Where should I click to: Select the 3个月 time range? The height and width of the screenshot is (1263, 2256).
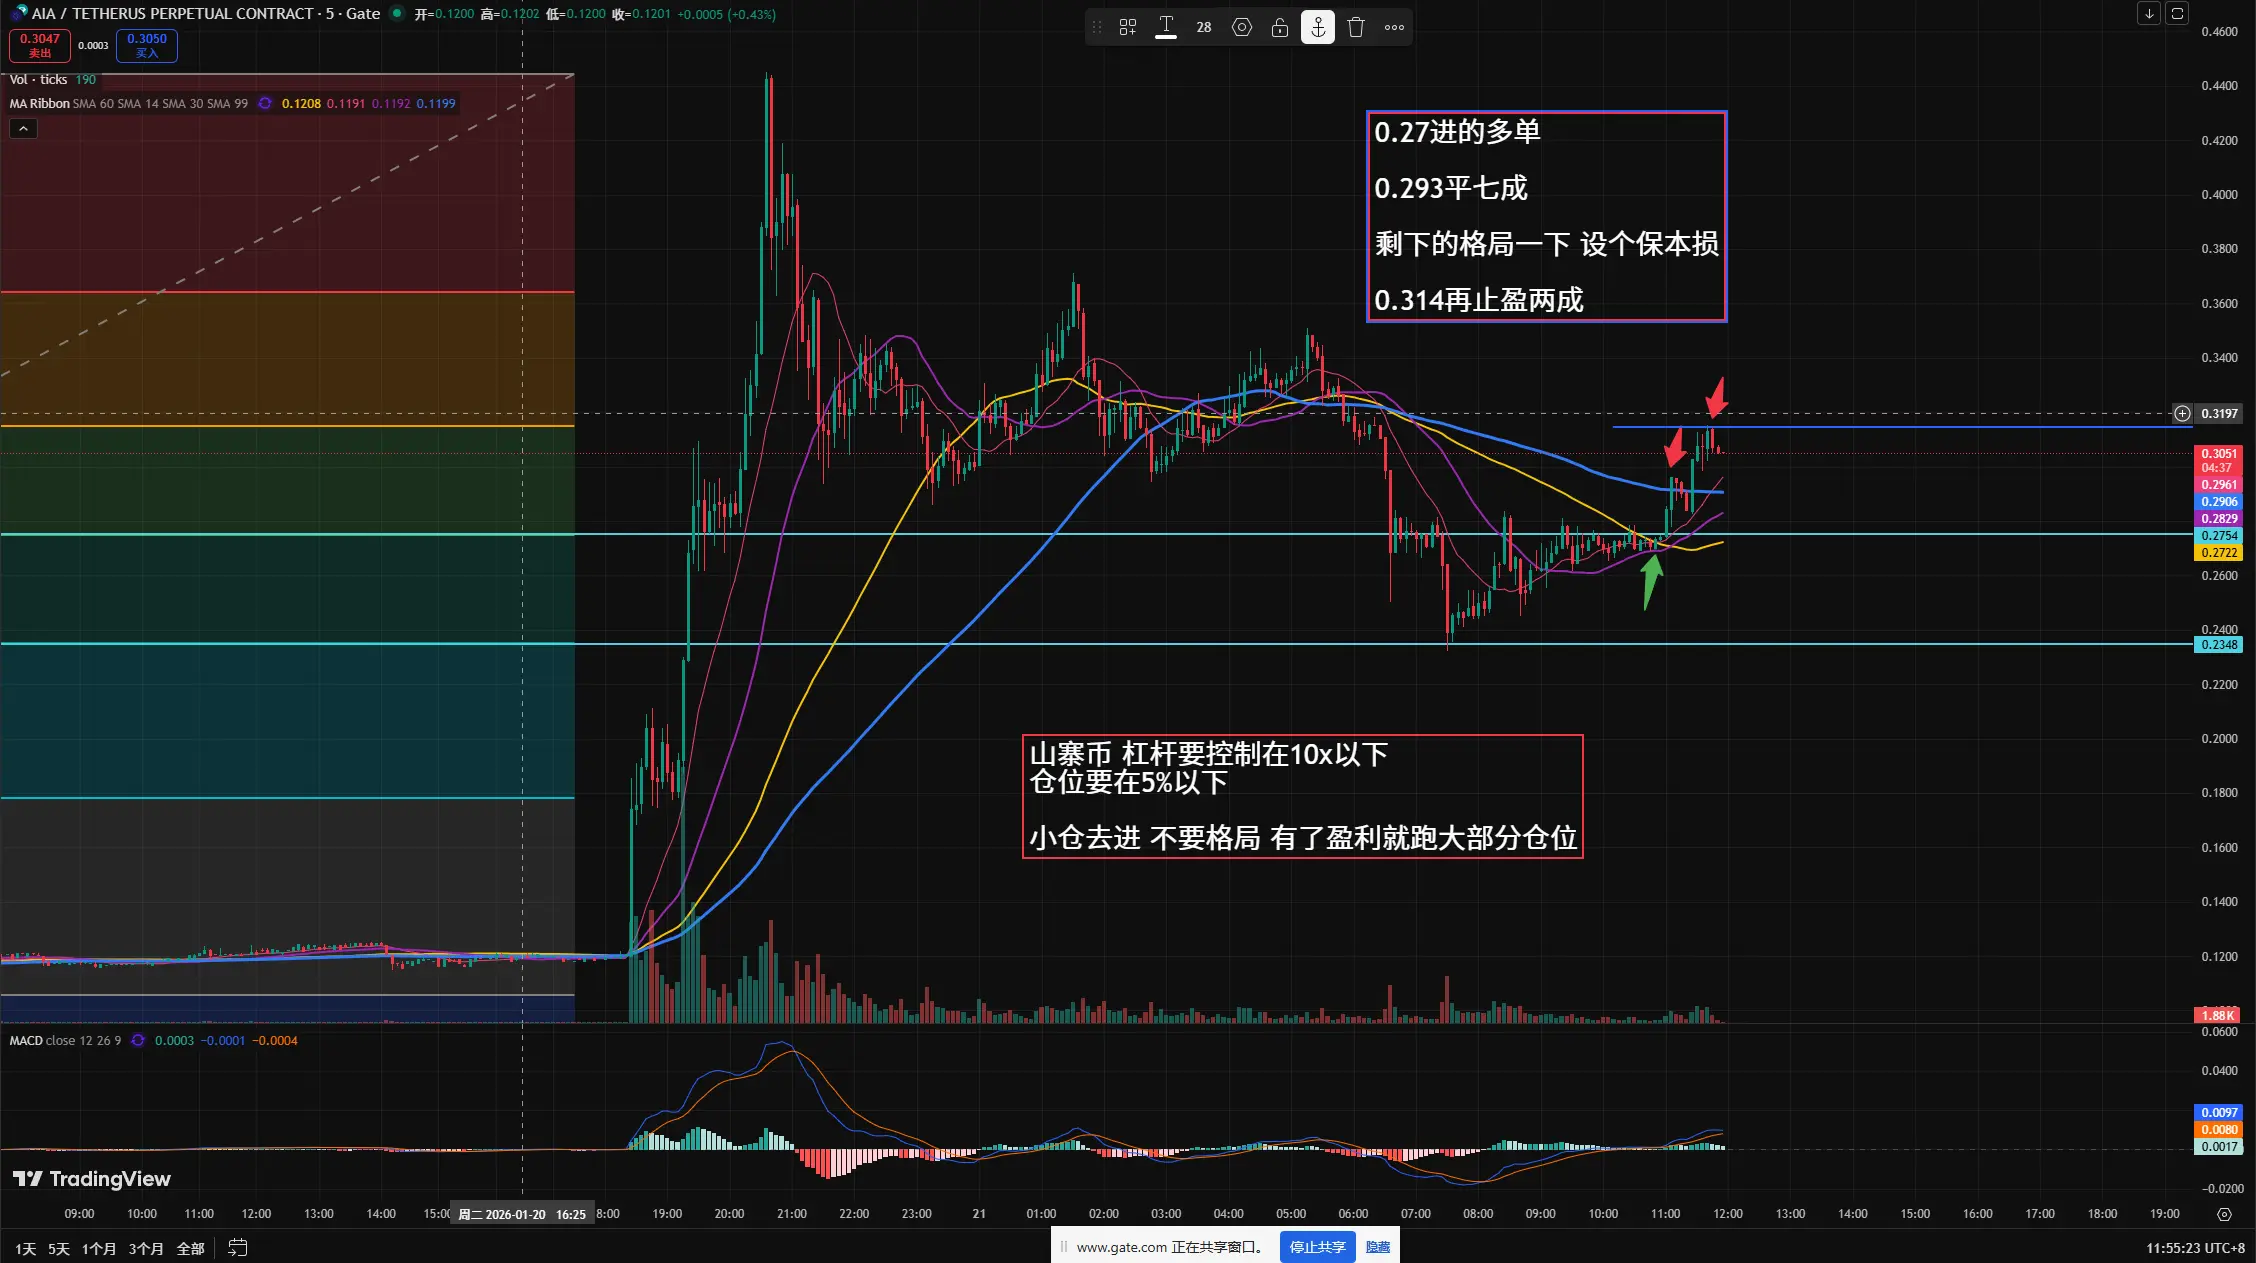(x=145, y=1249)
